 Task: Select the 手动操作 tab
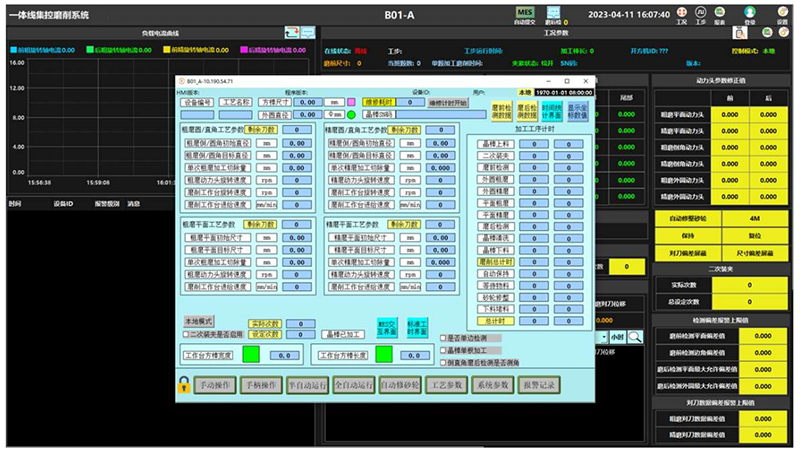pyautogui.click(x=215, y=385)
